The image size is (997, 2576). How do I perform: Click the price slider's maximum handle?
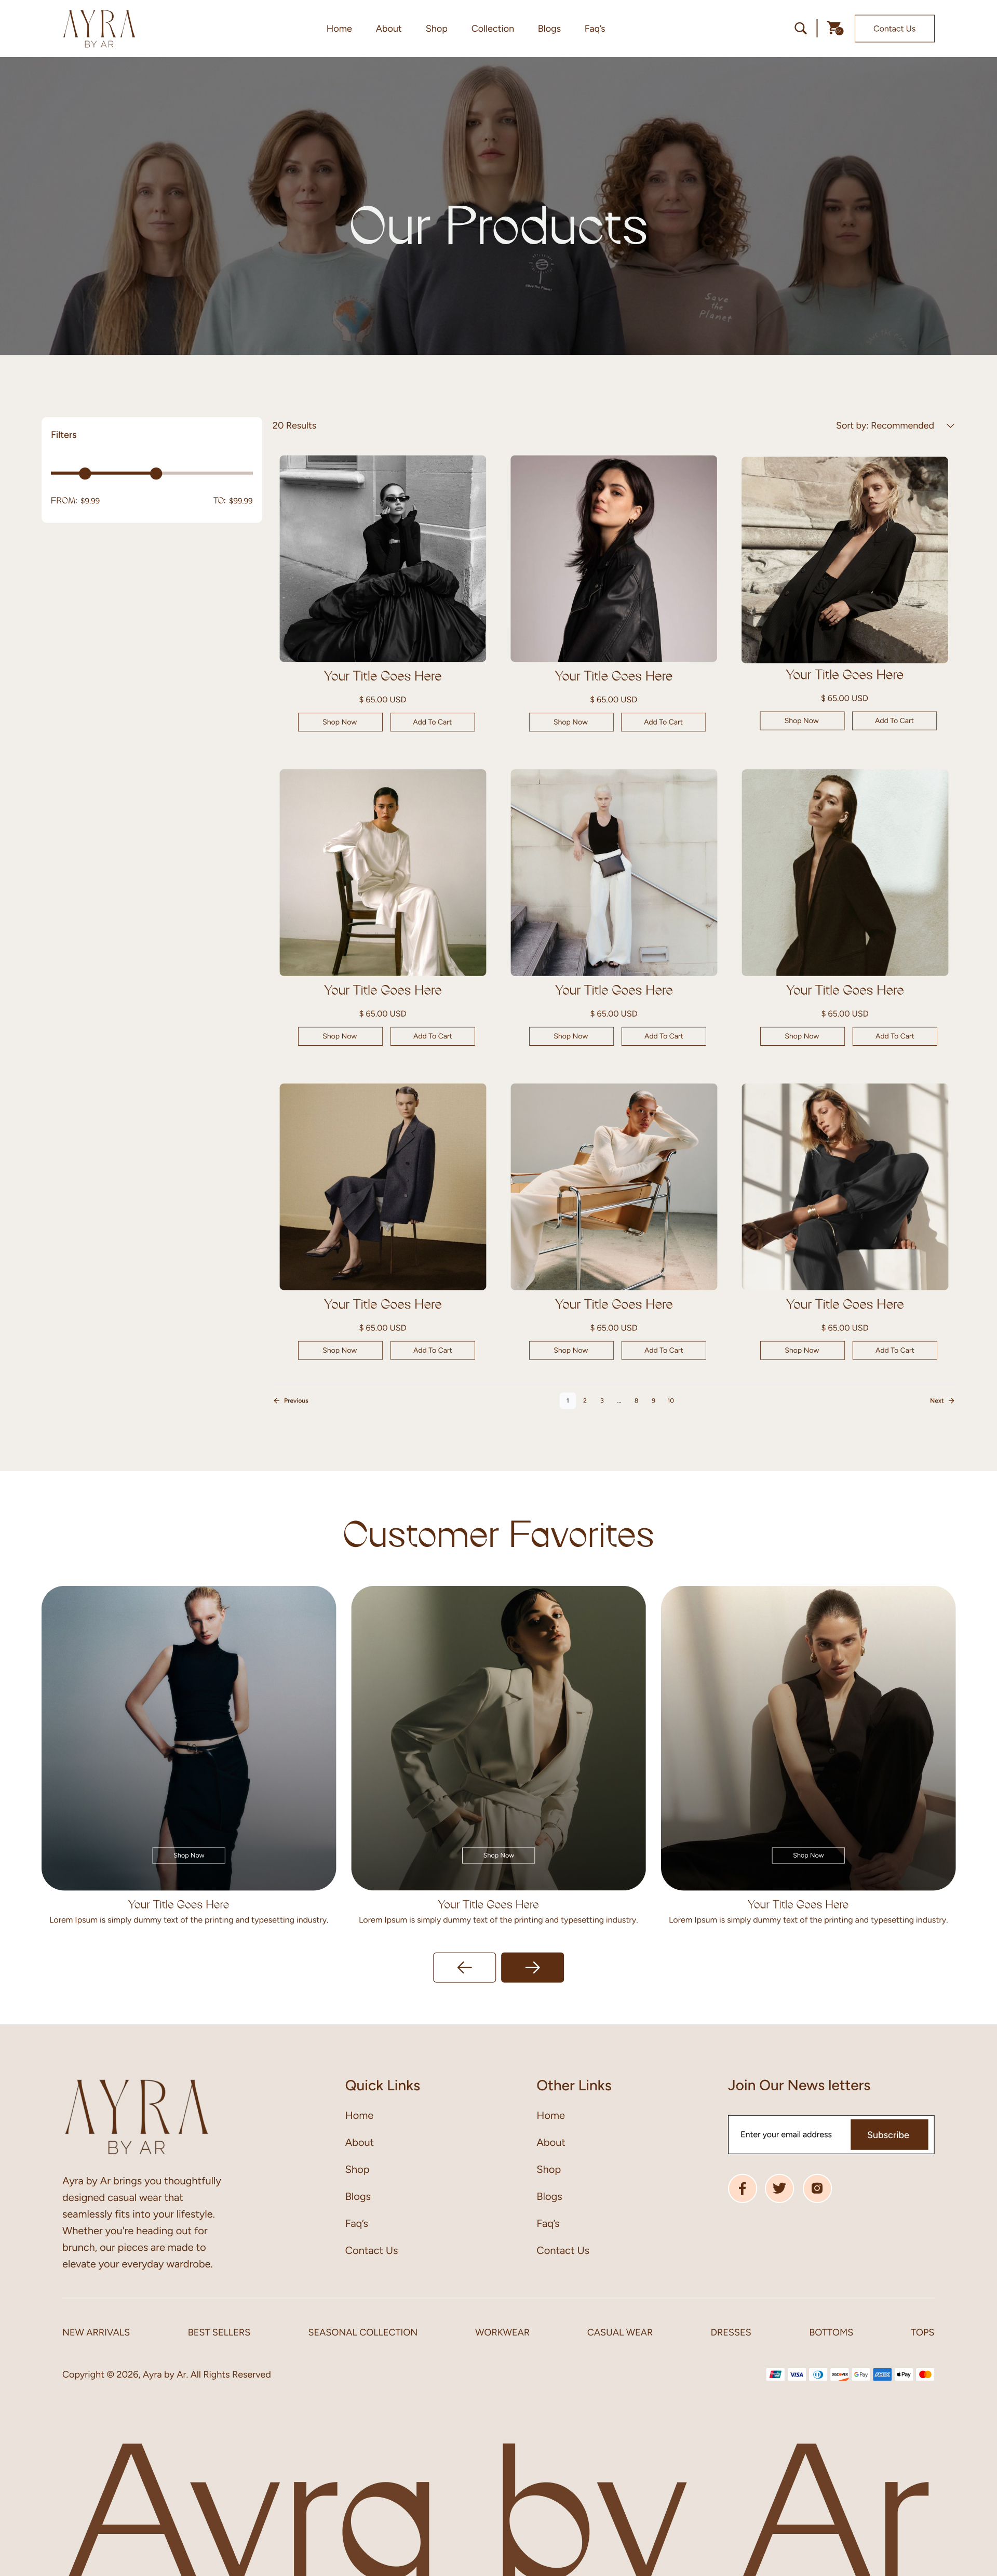(156, 473)
